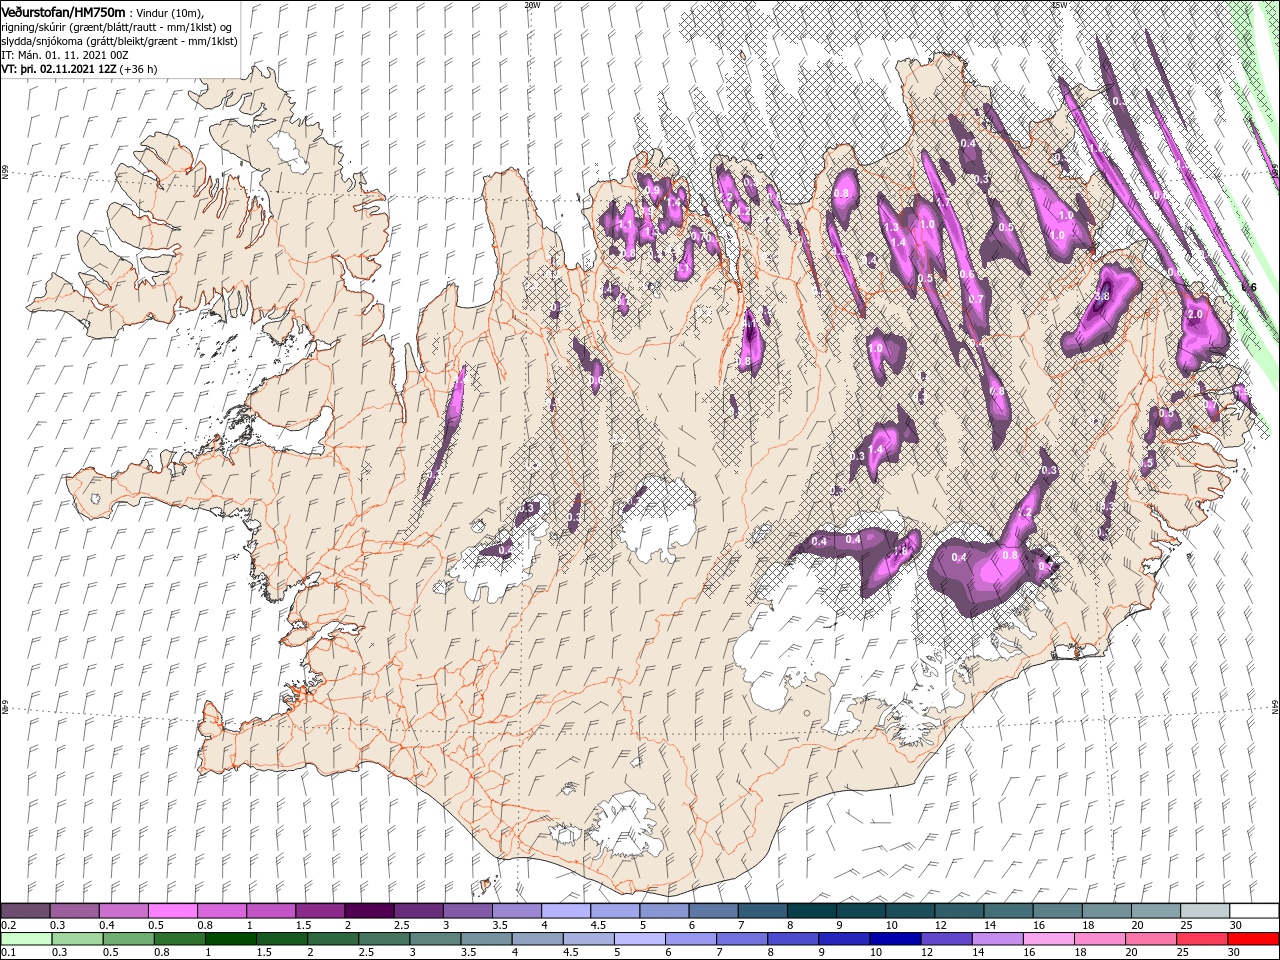1280x960 pixels.
Task: Click the '3.8' snowfall value on map
Action: [x=1103, y=296]
